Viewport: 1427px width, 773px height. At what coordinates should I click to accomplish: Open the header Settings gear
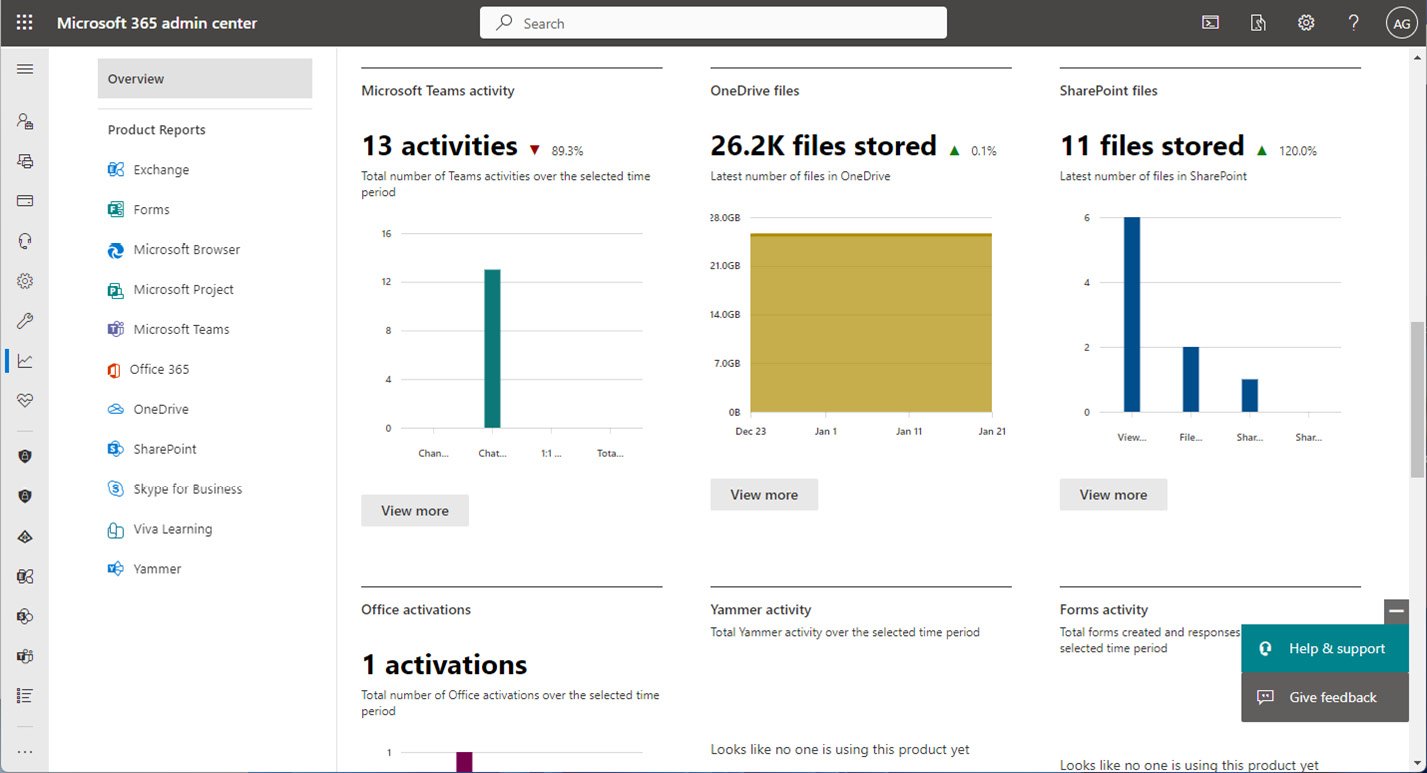click(1306, 23)
